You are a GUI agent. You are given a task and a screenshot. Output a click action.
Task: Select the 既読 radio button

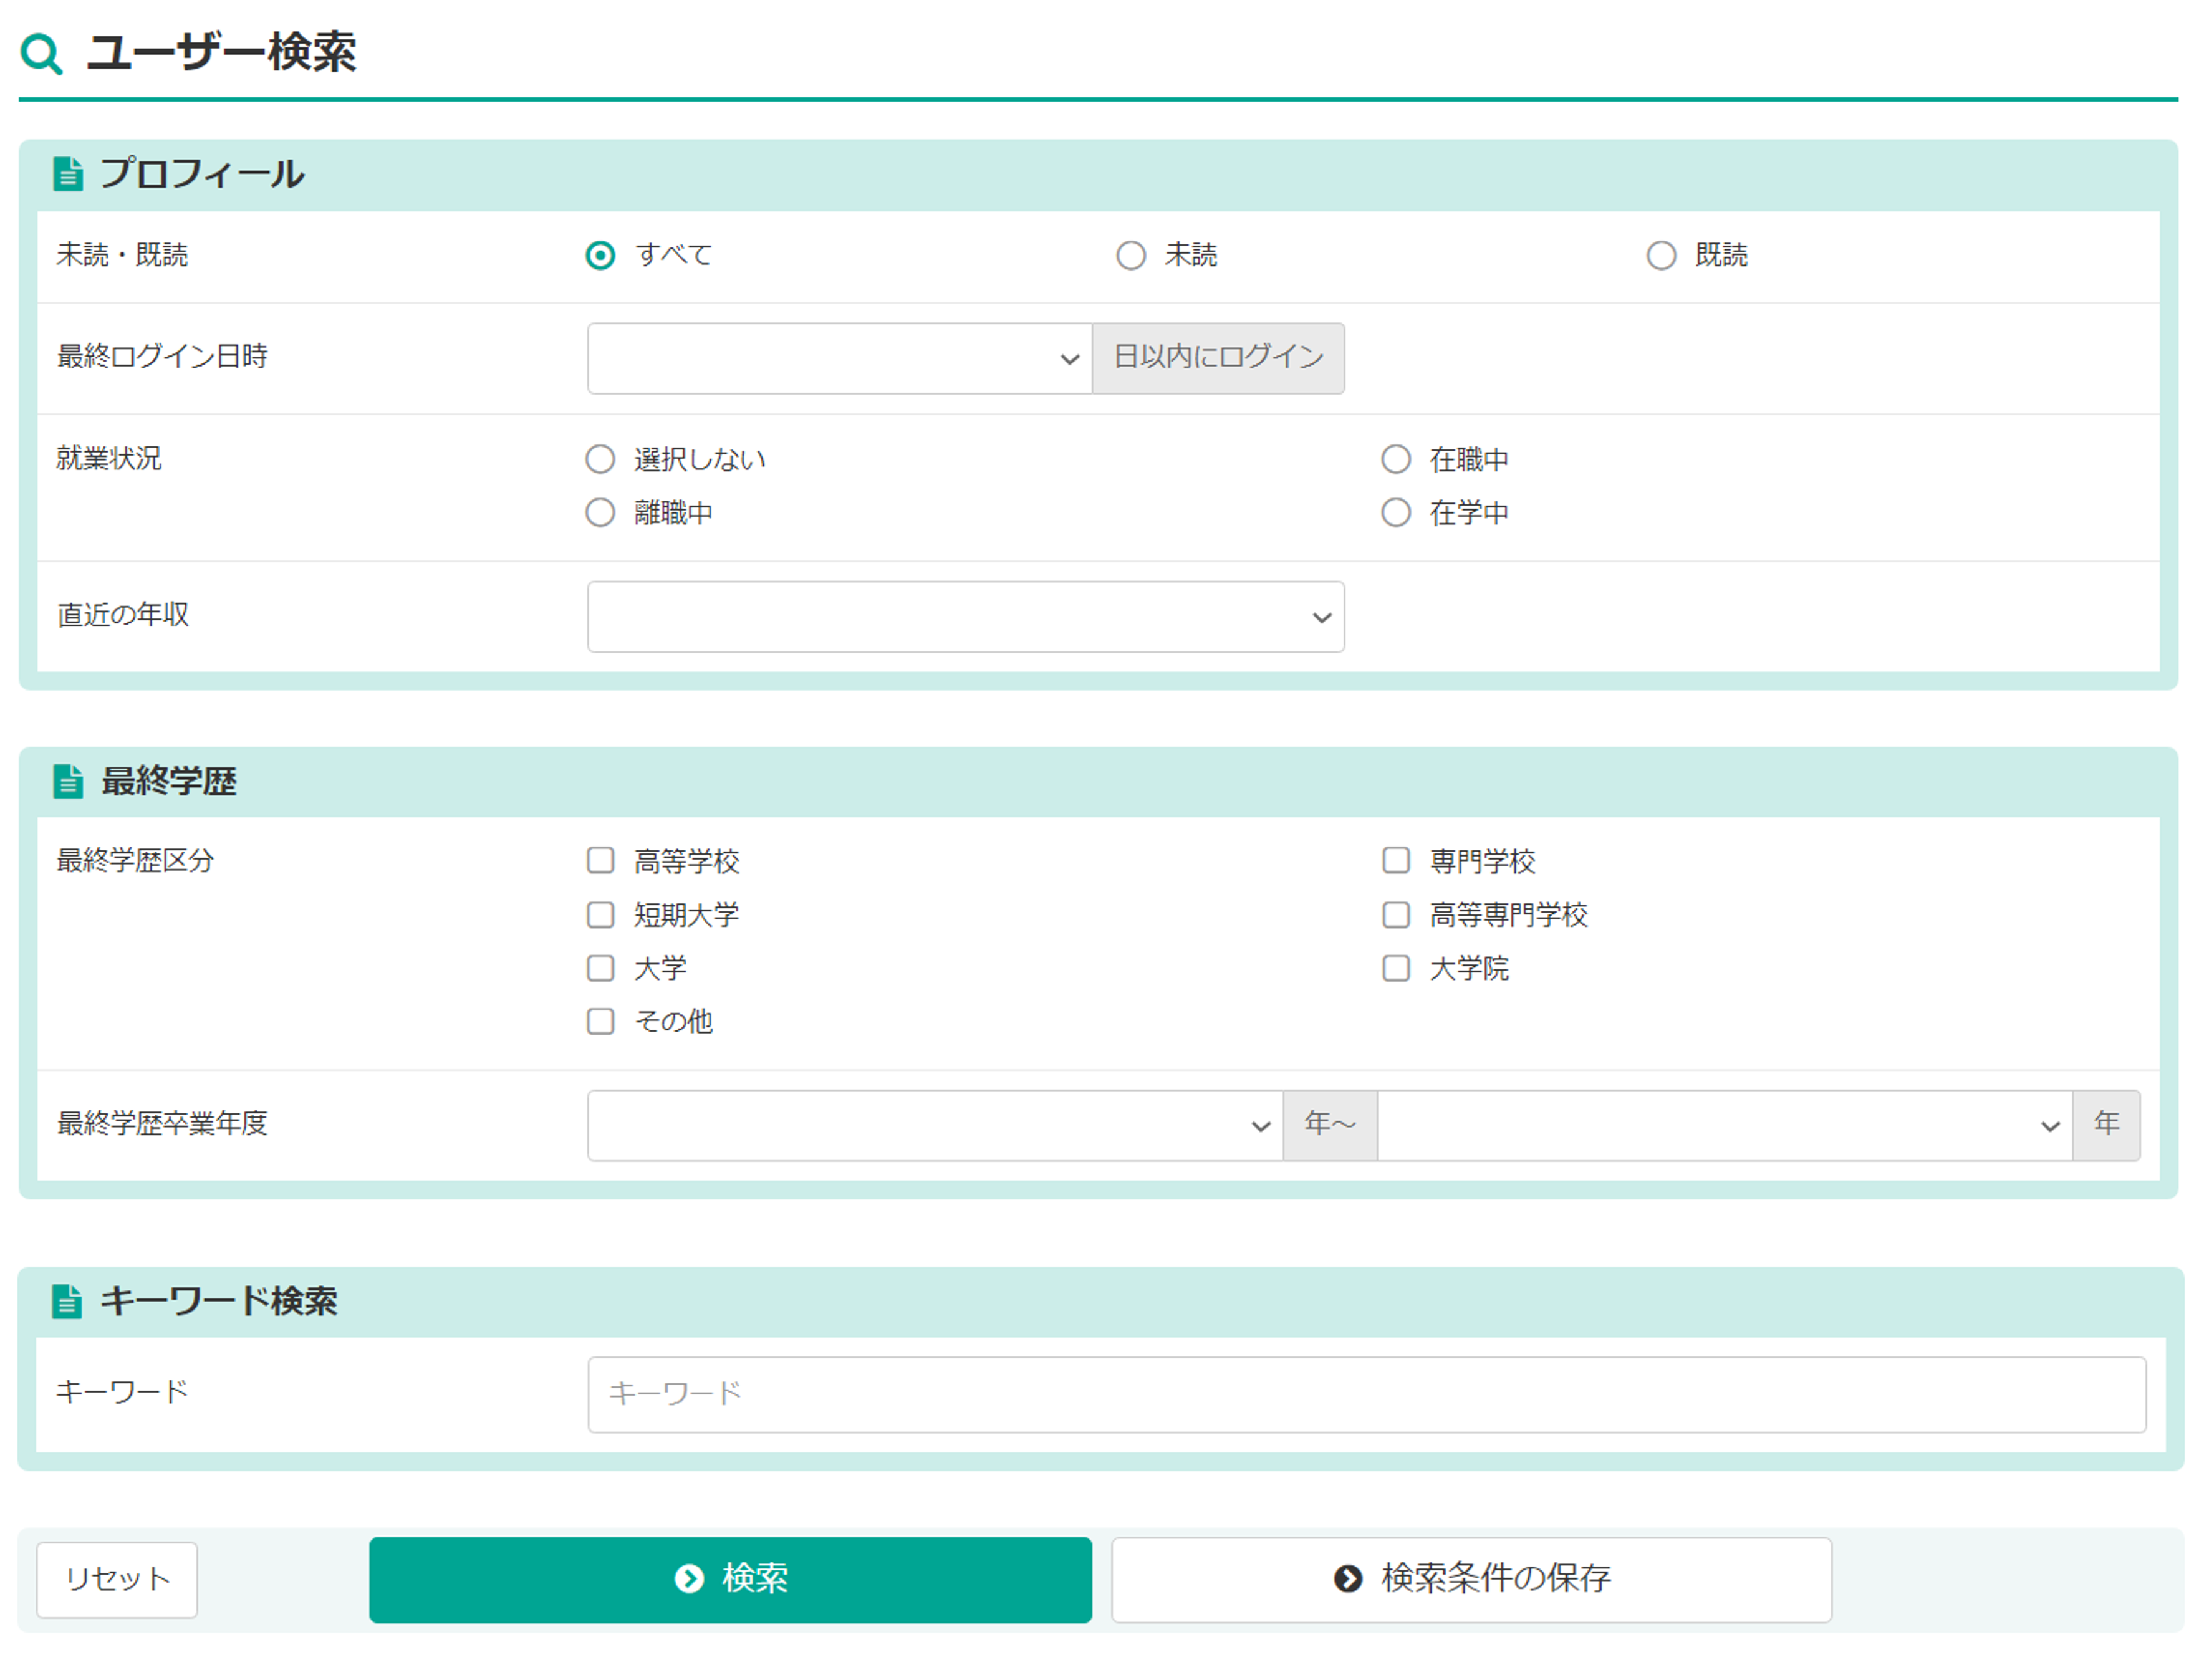click(1660, 256)
